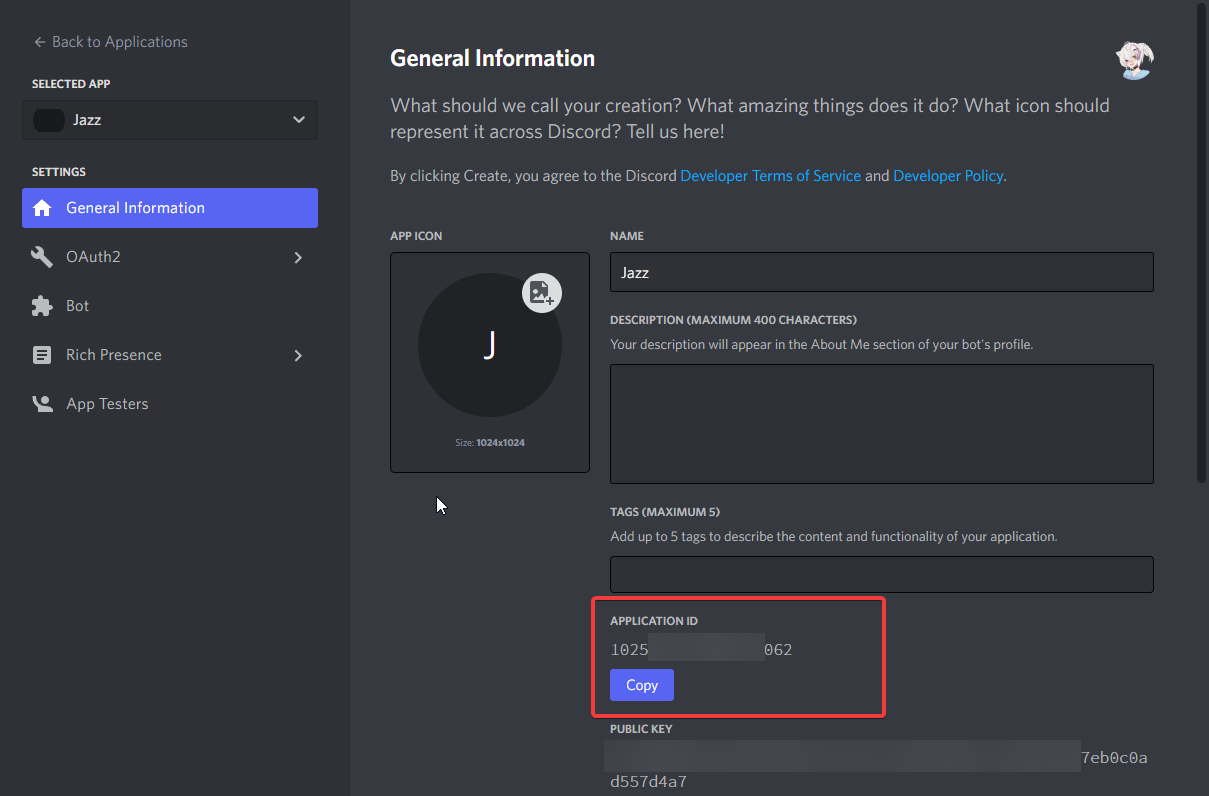This screenshot has height=796, width=1209.
Task: Click the circular J app icon thumbnail
Action: click(490, 345)
